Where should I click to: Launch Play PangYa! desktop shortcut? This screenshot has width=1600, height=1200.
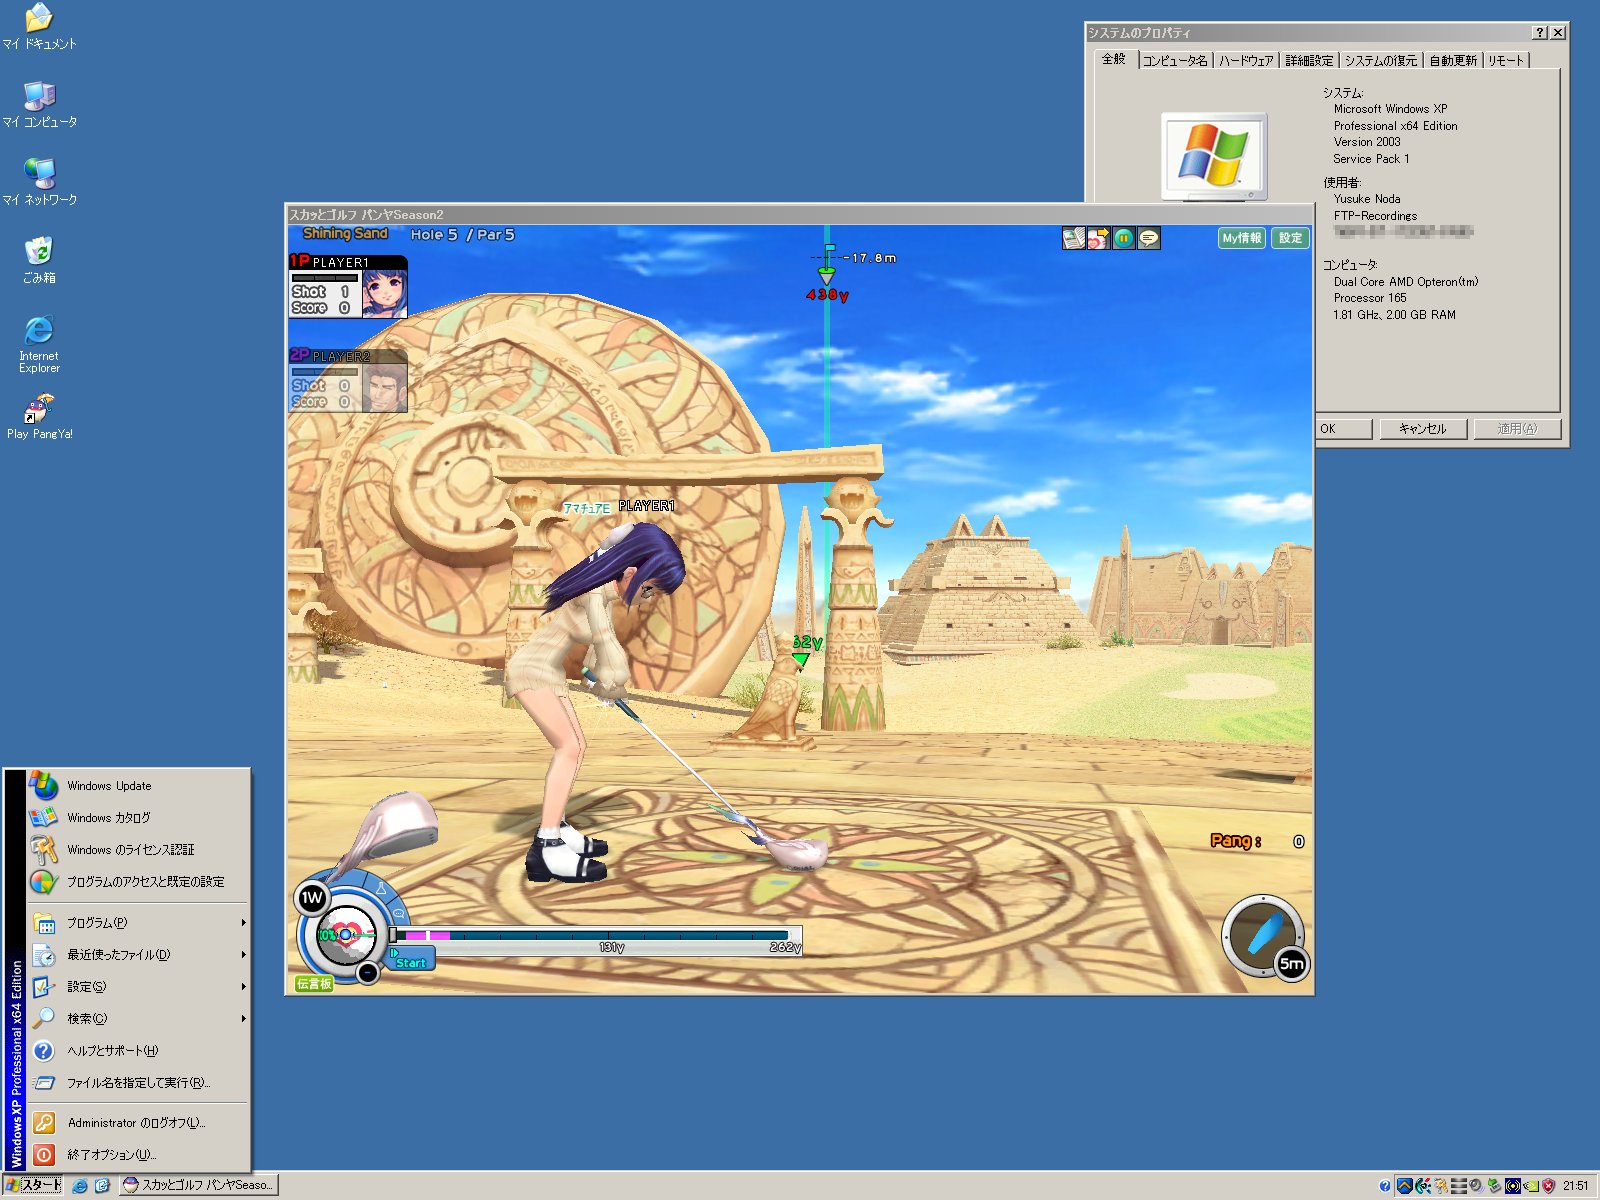coord(39,417)
